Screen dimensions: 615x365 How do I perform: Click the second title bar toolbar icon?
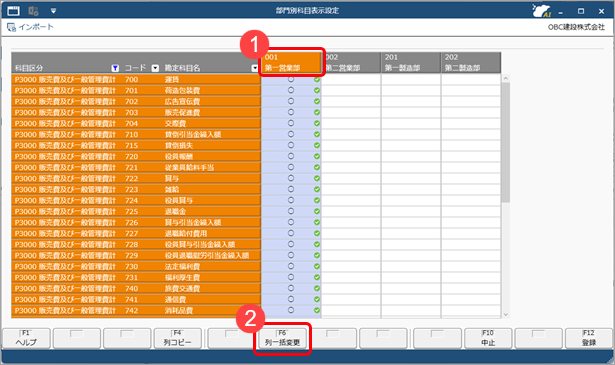33,11
